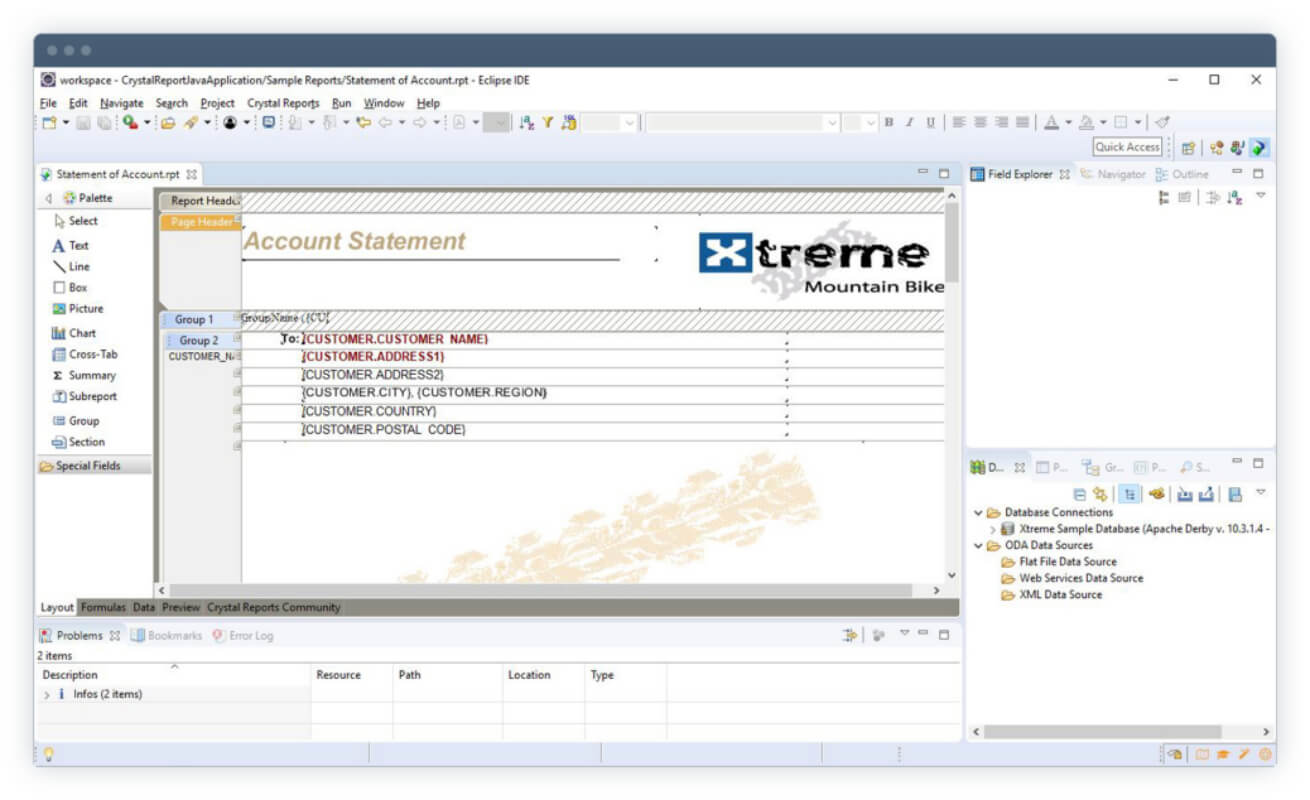Select the Chart tool in the Palette

(x=73, y=333)
